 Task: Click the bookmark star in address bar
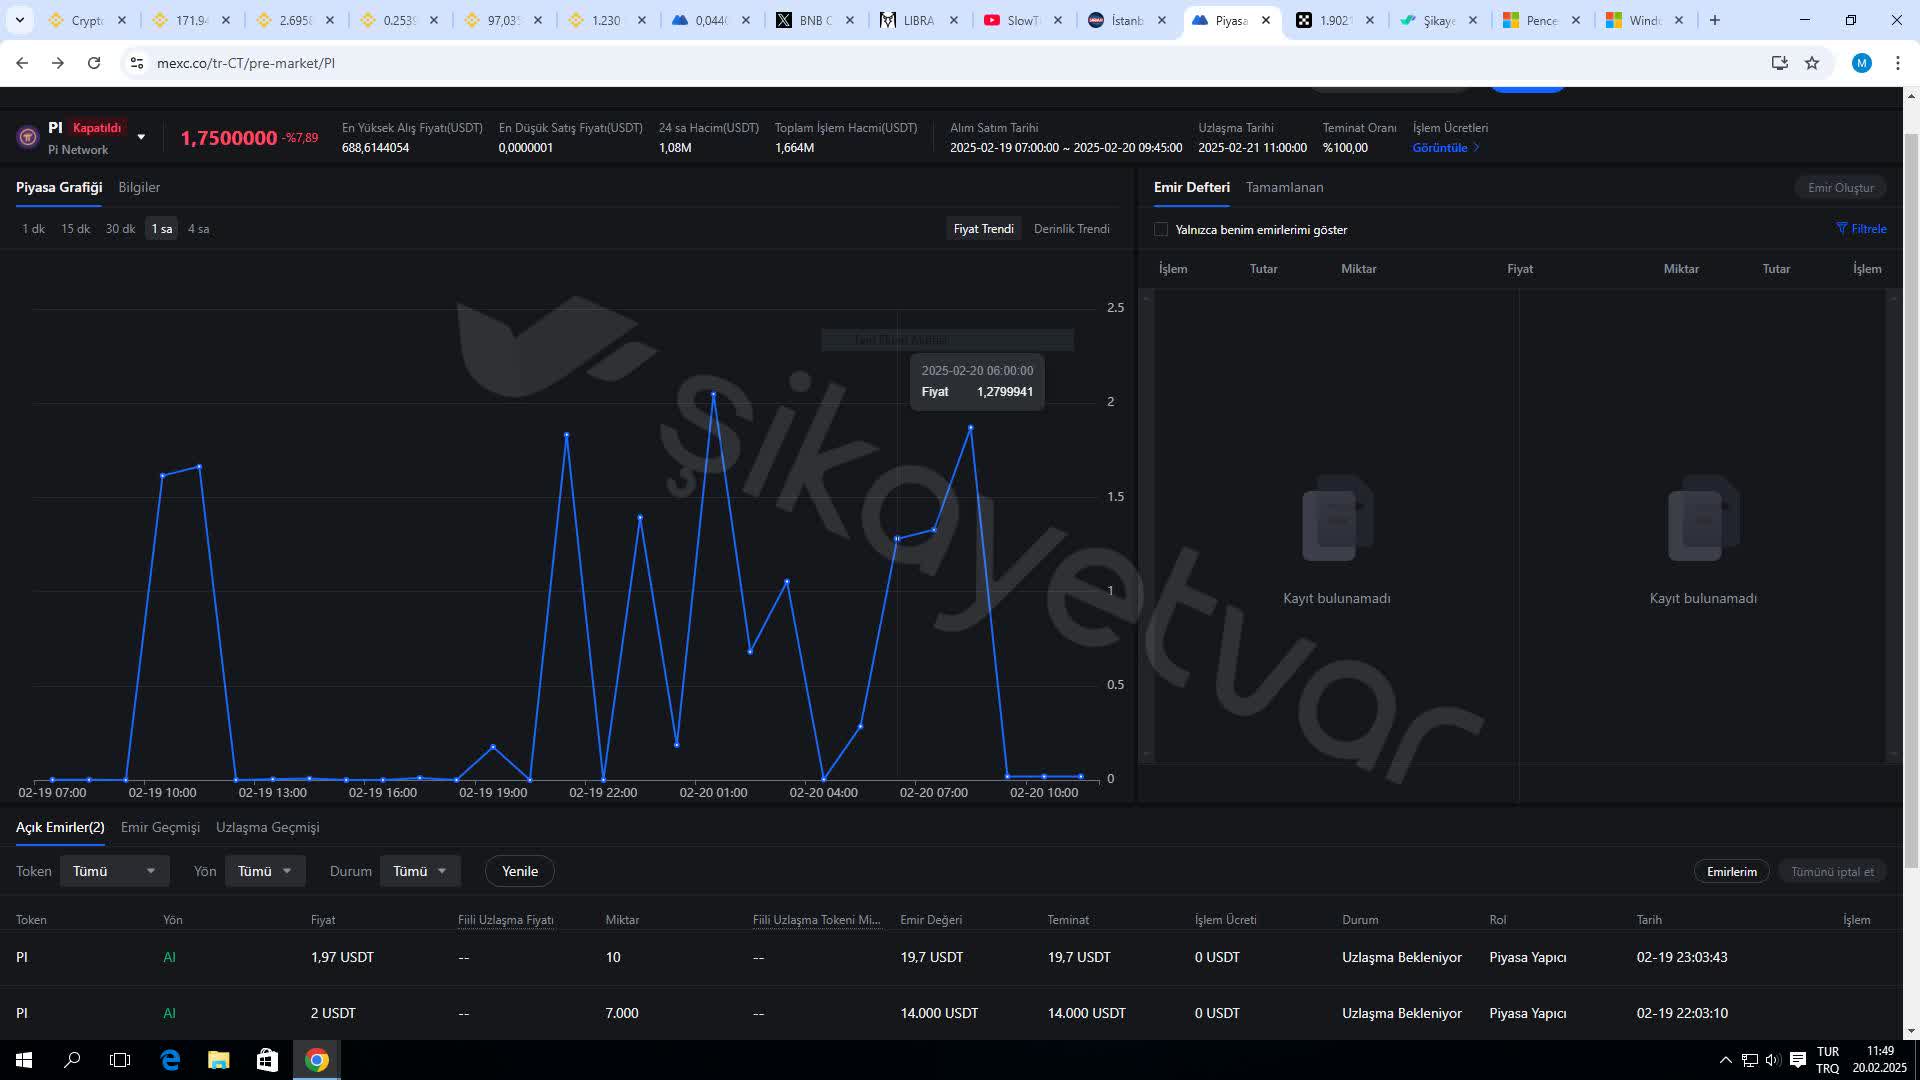pos(1812,62)
